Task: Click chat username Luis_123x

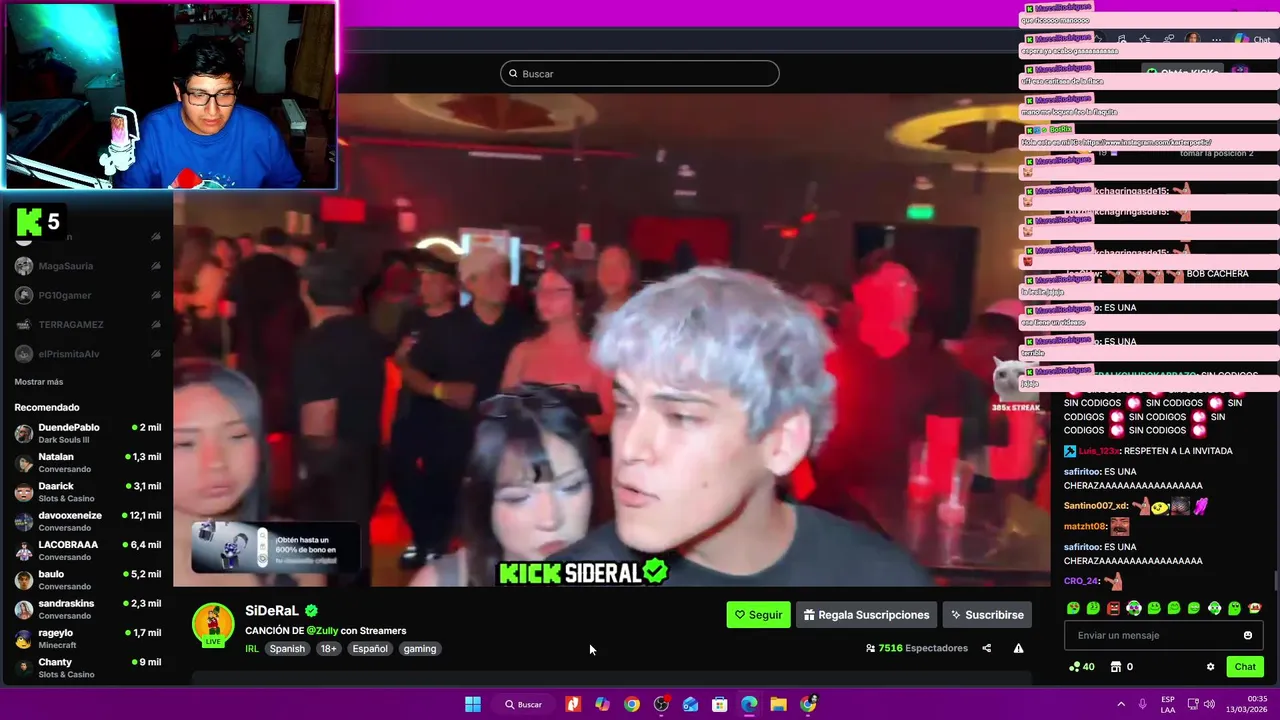Action: pos(1098,451)
